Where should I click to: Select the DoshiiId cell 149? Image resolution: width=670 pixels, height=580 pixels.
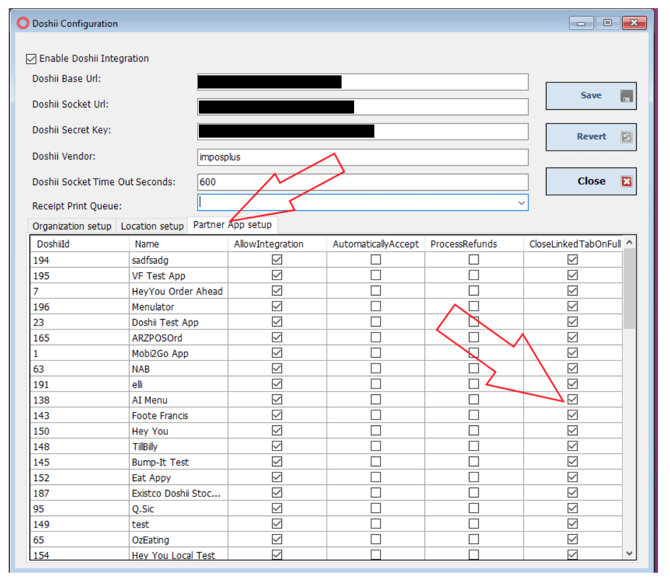(80, 524)
